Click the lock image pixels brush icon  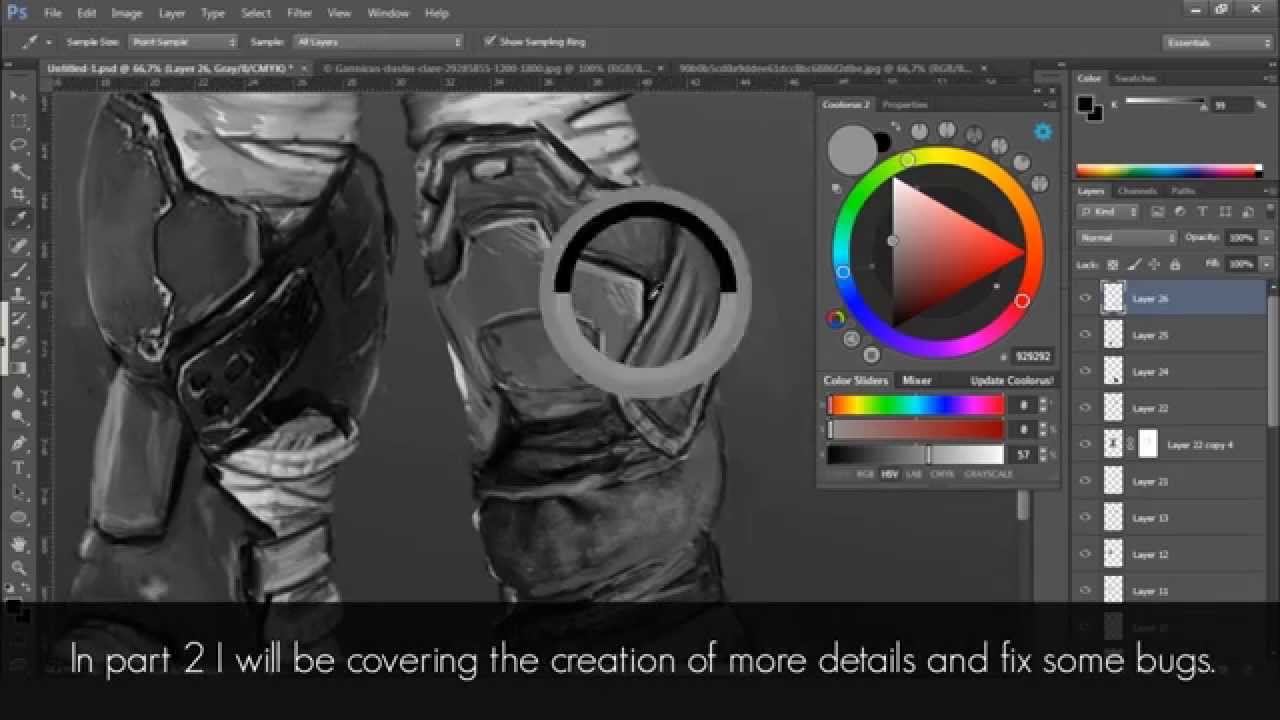pos(1134,265)
